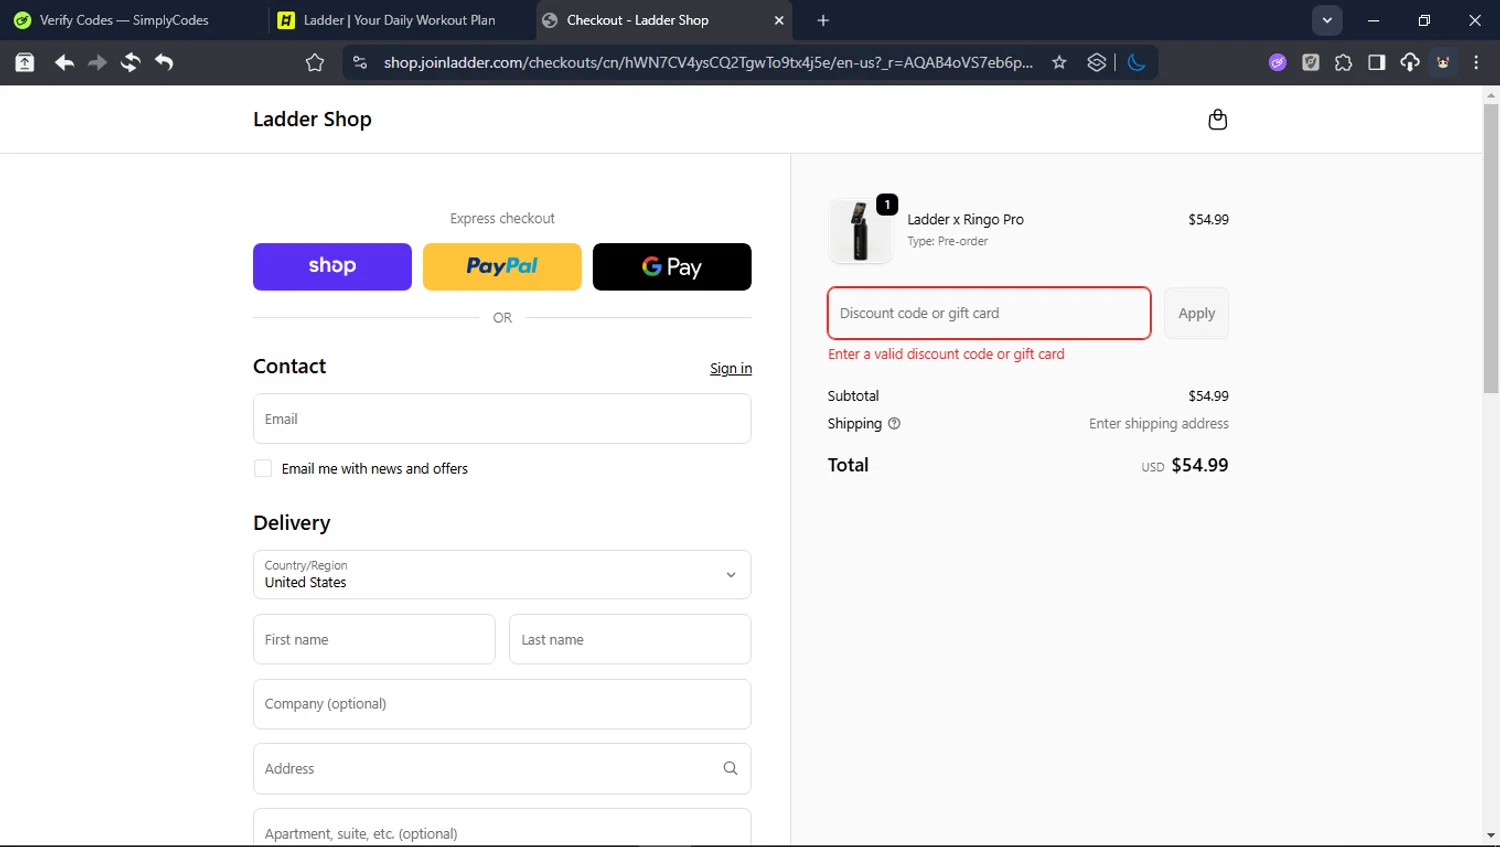
Task: Click the Apply discount button
Action: coord(1196,313)
